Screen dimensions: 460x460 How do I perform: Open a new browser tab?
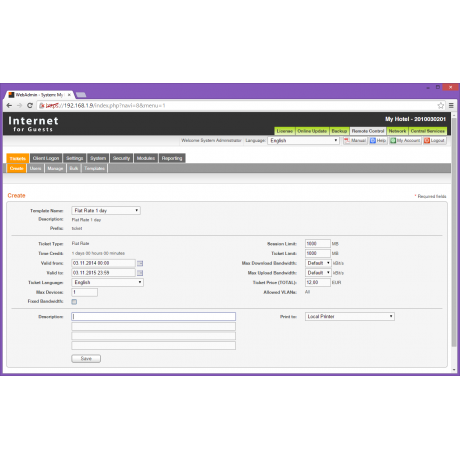point(81,95)
